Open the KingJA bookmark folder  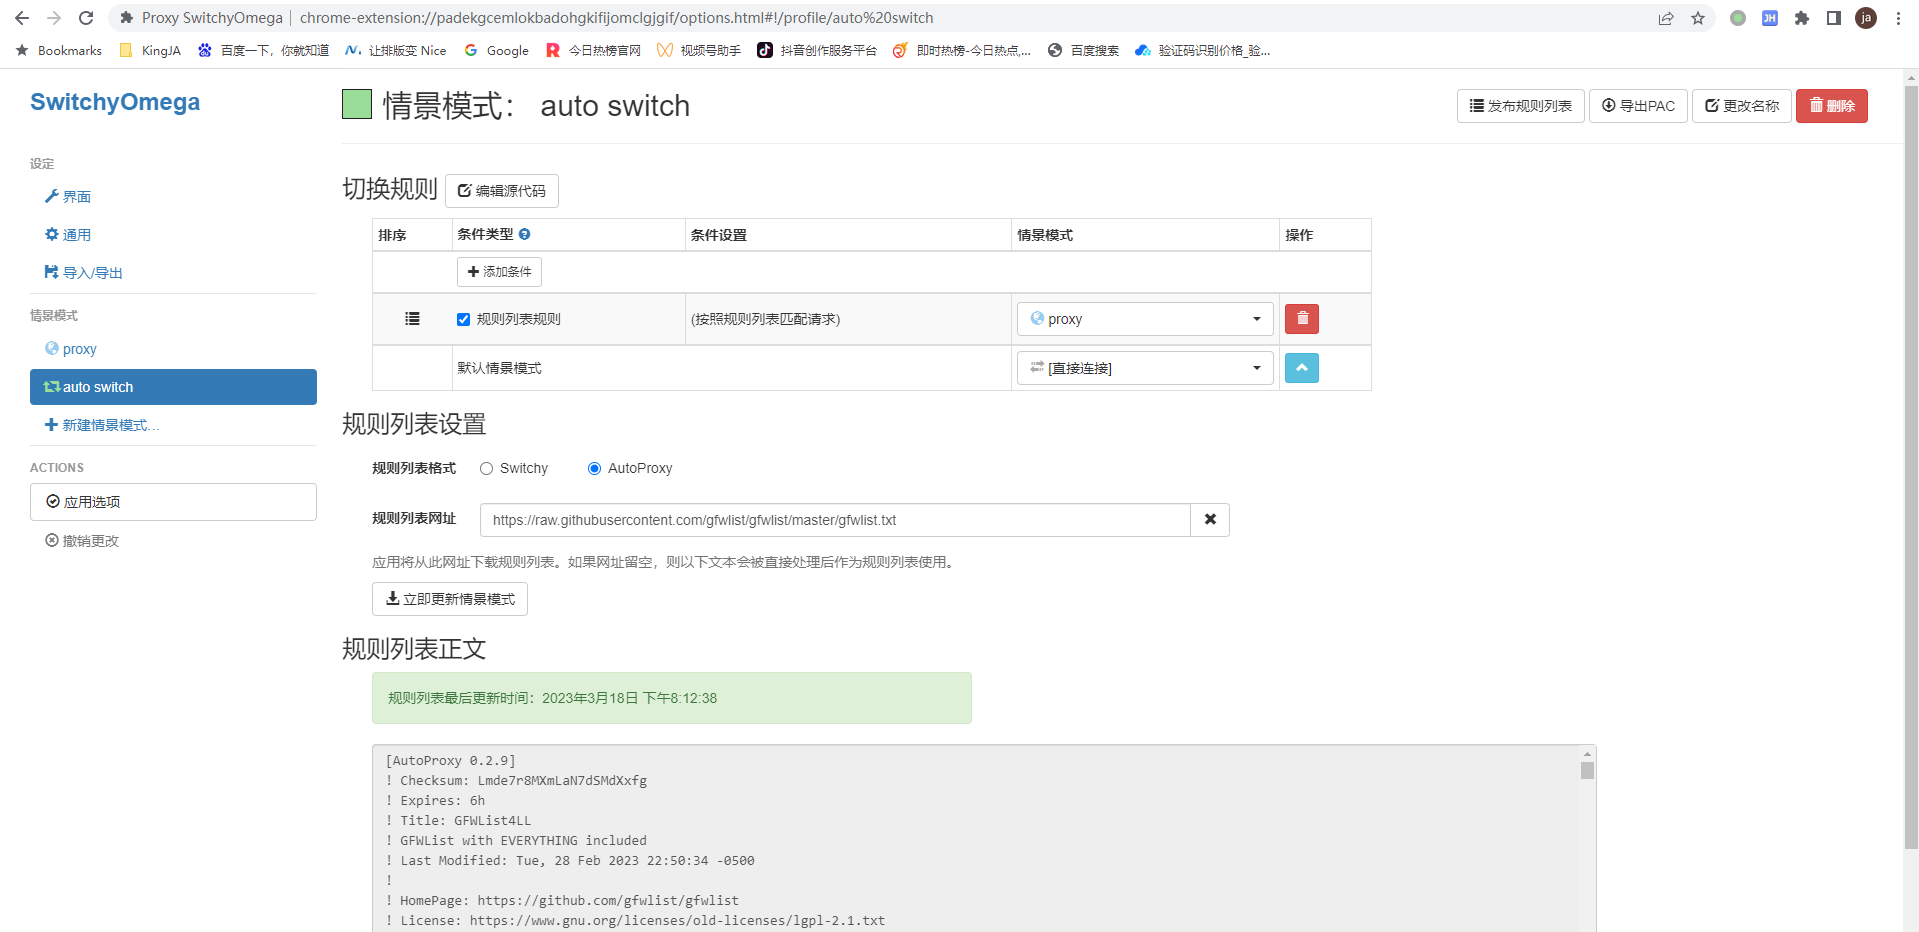coord(150,50)
